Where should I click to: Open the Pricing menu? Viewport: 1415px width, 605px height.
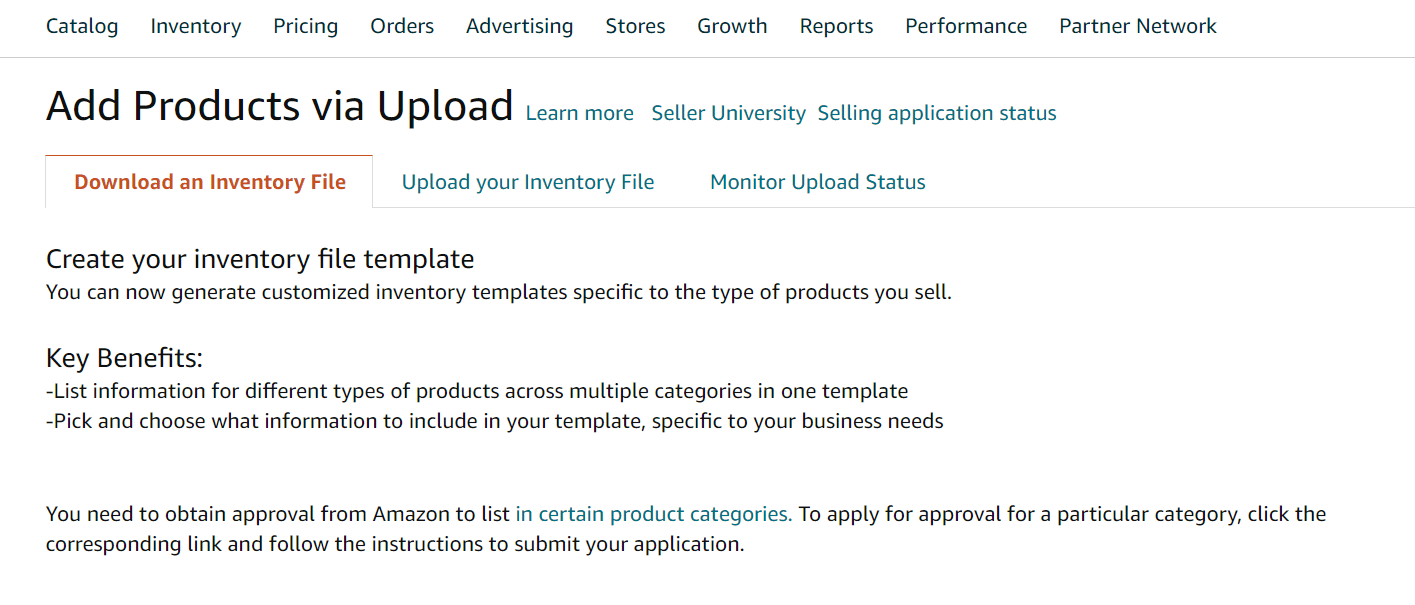(x=306, y=27)
